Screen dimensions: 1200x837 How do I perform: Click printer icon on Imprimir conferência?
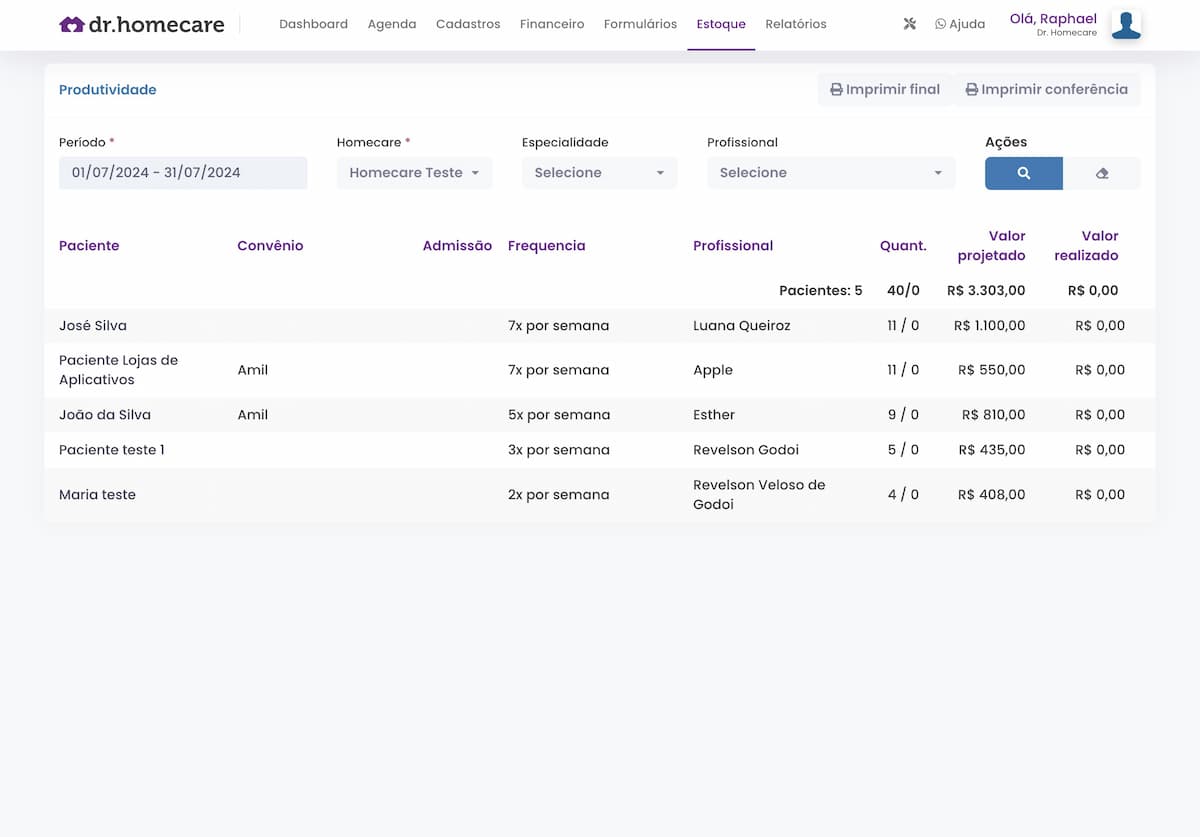971,90
